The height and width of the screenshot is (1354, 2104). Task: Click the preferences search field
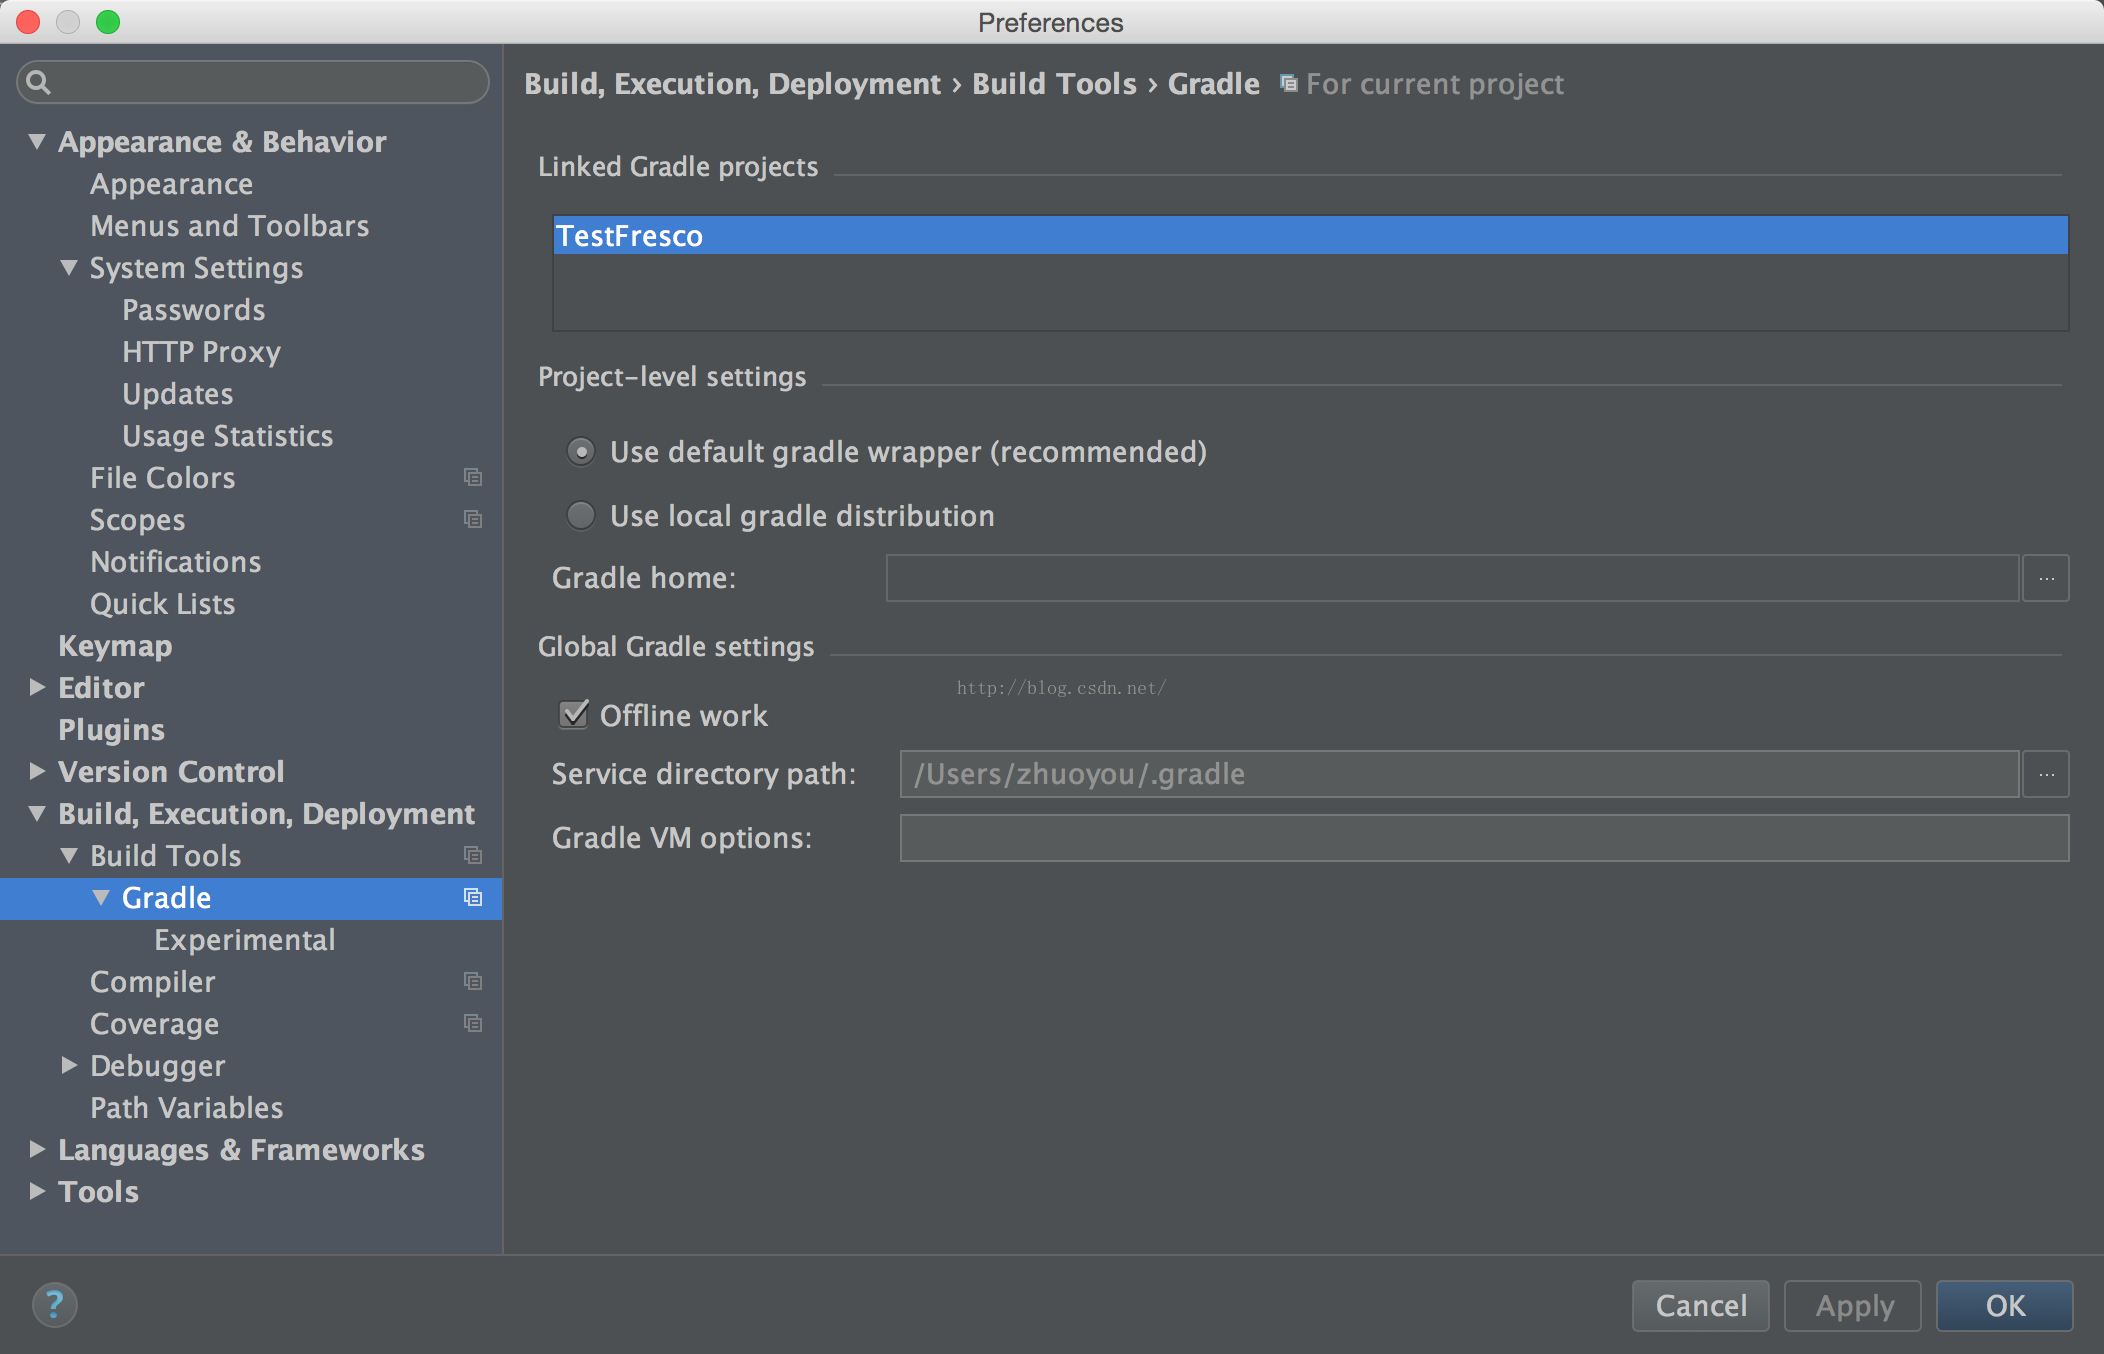pyautogui.click(x=253, y=82)
